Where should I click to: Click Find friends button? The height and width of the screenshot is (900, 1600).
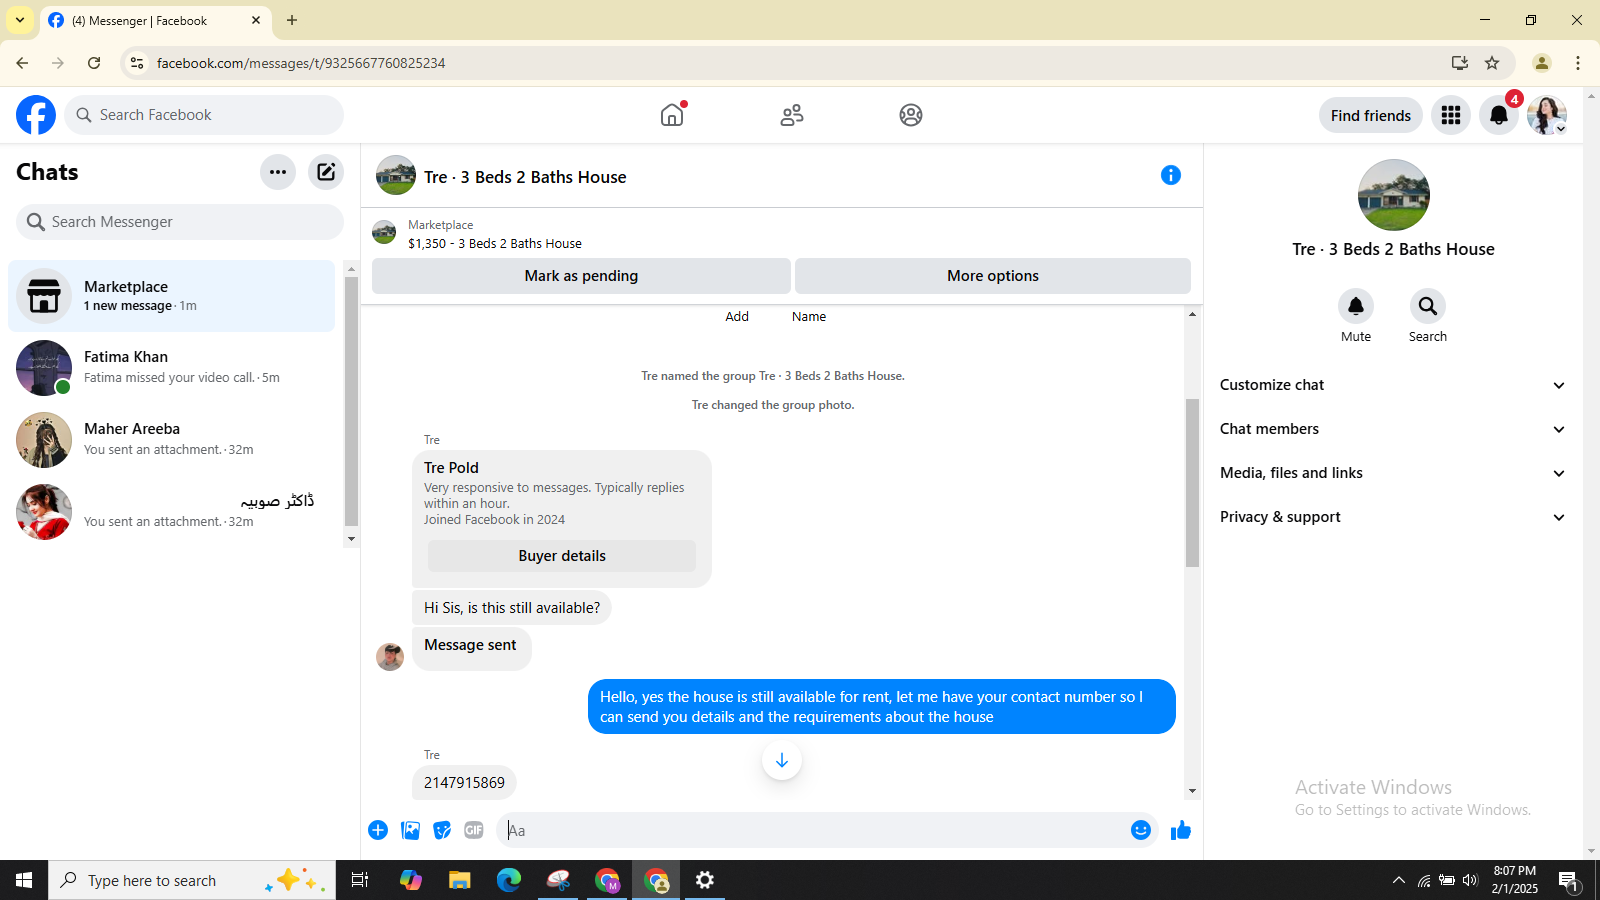click(1371, 115)
